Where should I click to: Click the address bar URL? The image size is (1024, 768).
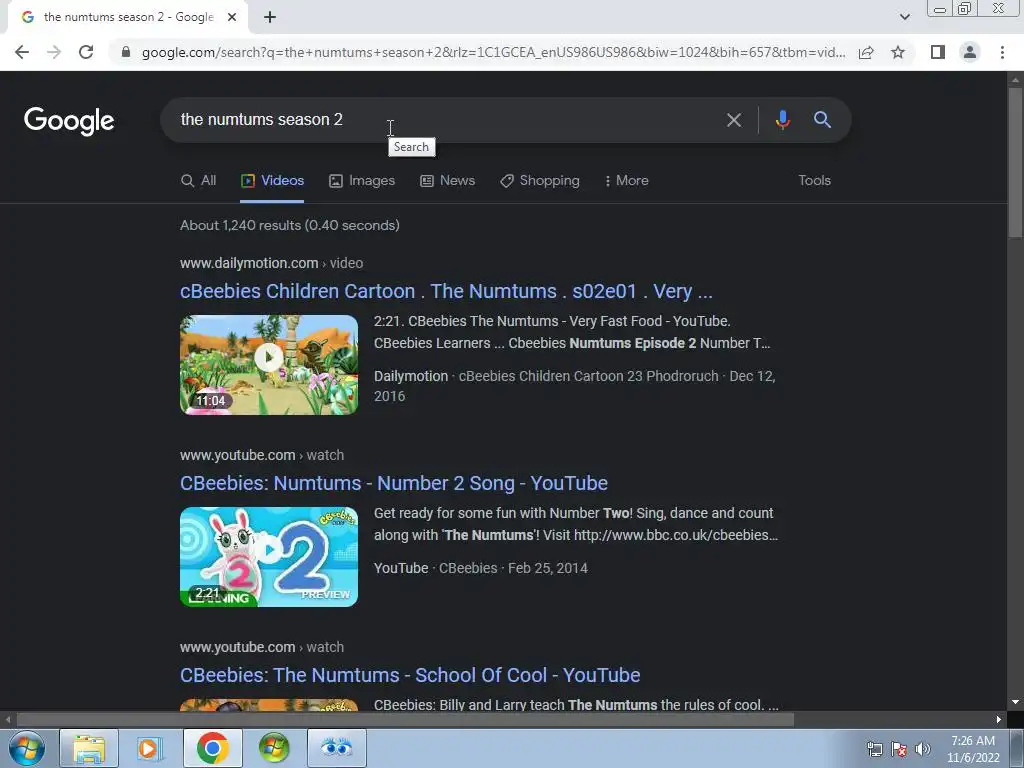click(493, 52)
